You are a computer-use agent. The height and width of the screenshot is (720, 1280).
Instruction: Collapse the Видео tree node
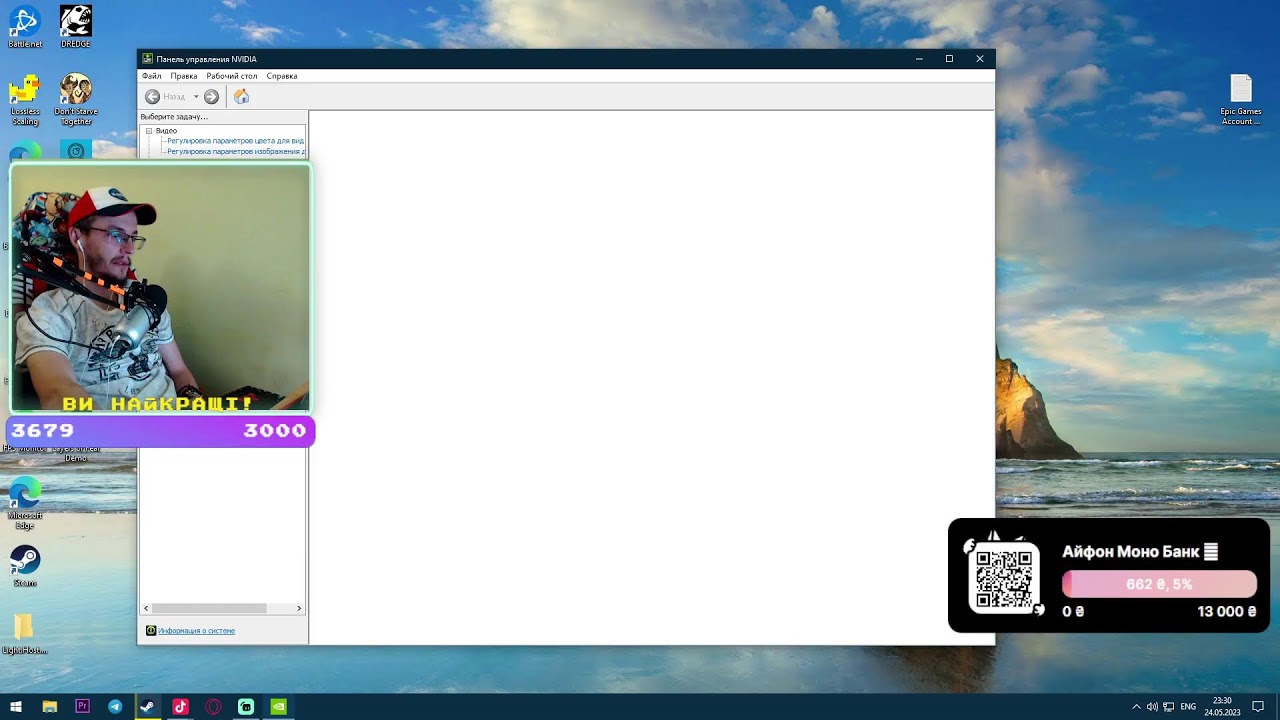[x=149, y=131]
